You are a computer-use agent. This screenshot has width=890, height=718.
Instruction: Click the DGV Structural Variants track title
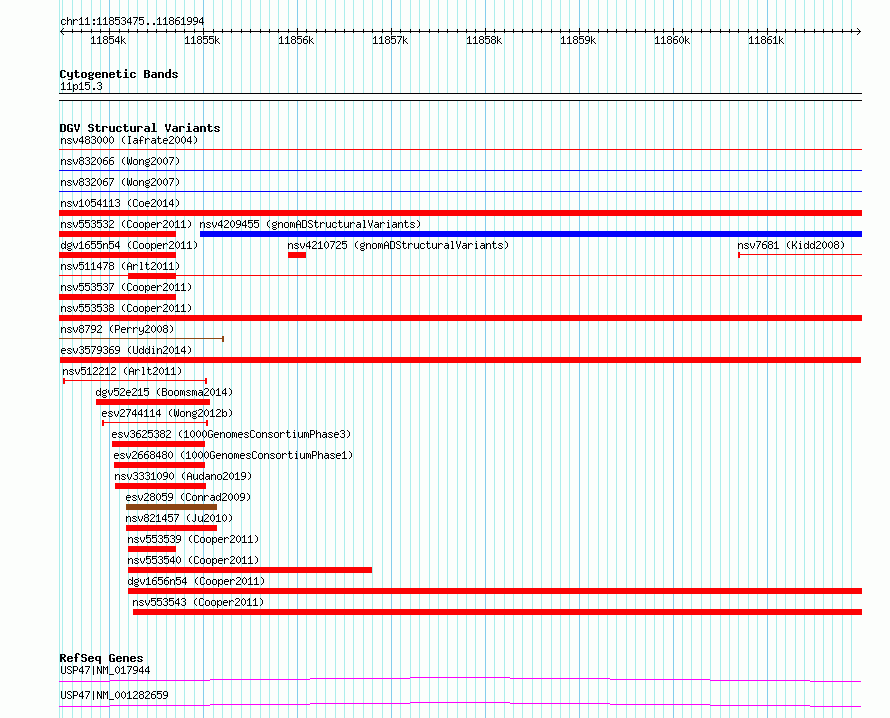tap(140, 128)
